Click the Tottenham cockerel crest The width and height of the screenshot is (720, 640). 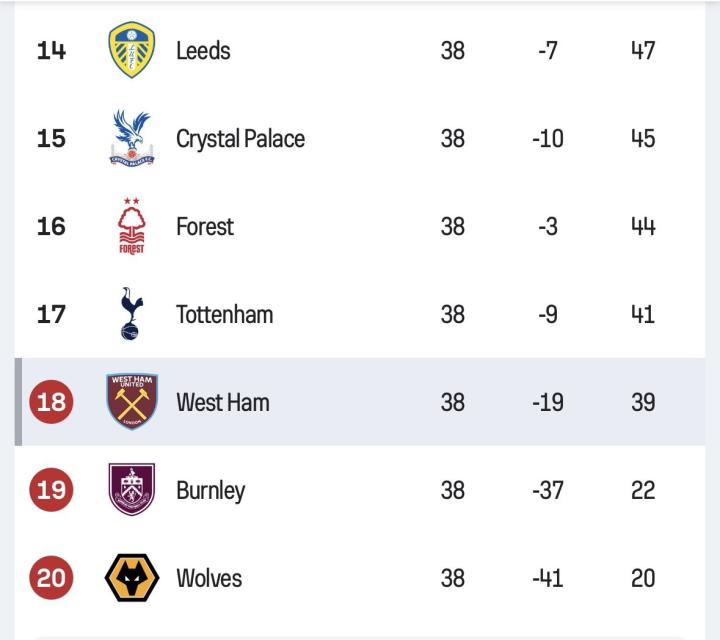[x=131, y=314]
